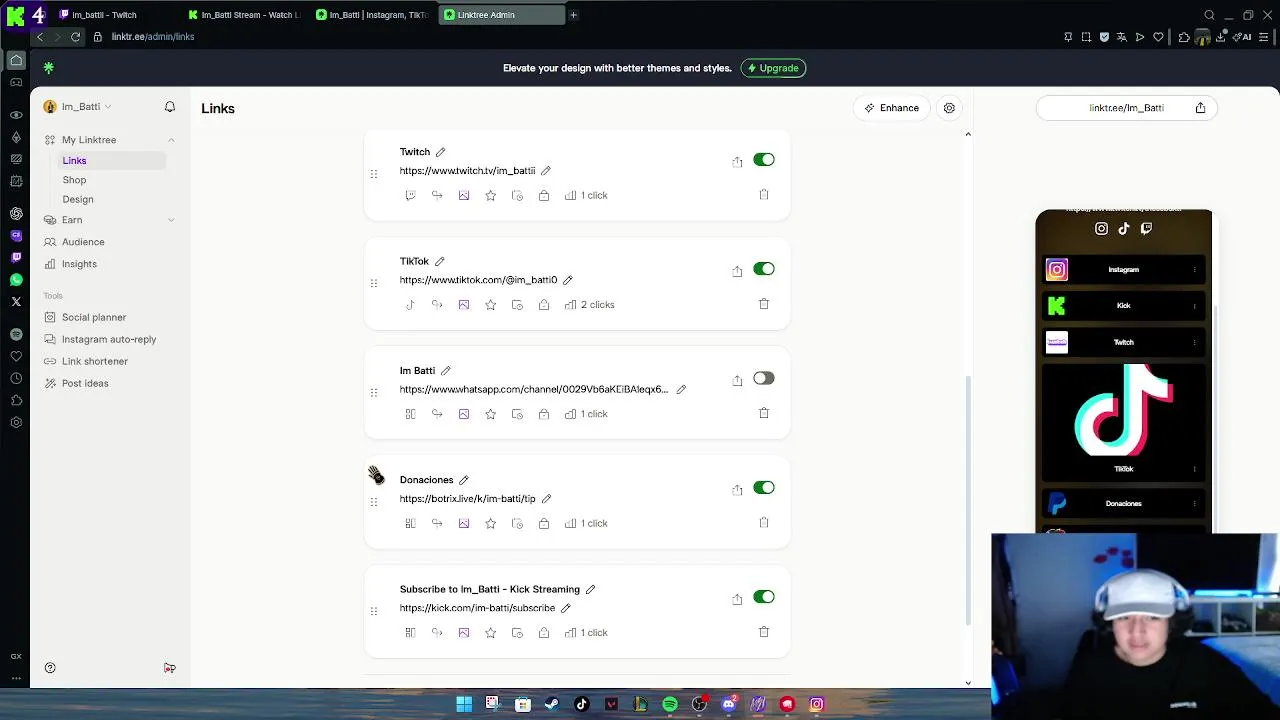Viewport: 1280px width, 720px height.
Task: Open Shop in the sidebar
Action: click(74, 180)
